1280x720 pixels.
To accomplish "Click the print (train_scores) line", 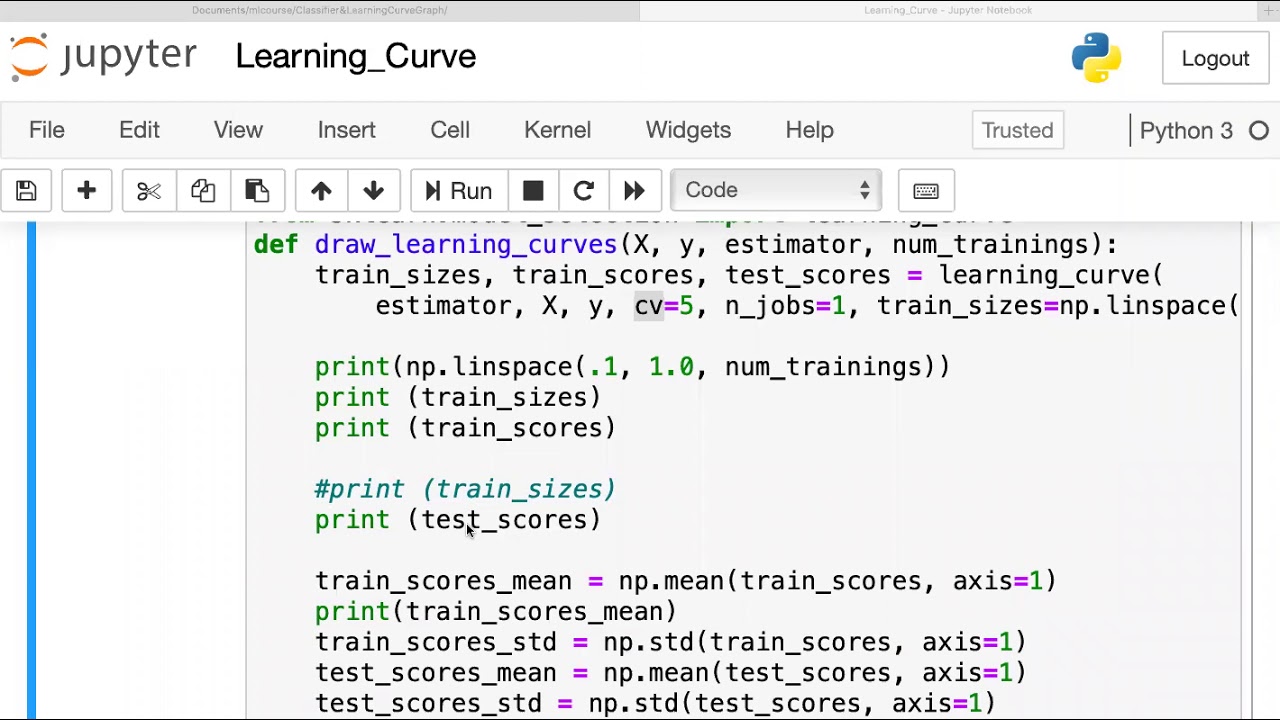I will click(x=465, y=428).
